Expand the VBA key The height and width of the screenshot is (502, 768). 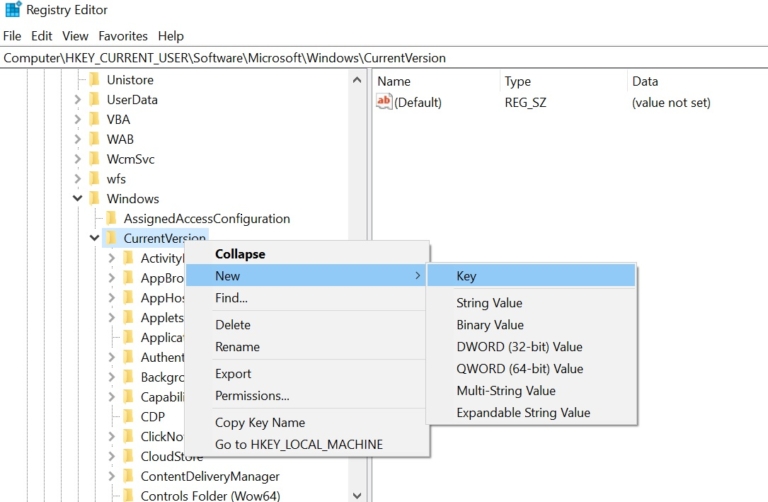tap(77, 119)
